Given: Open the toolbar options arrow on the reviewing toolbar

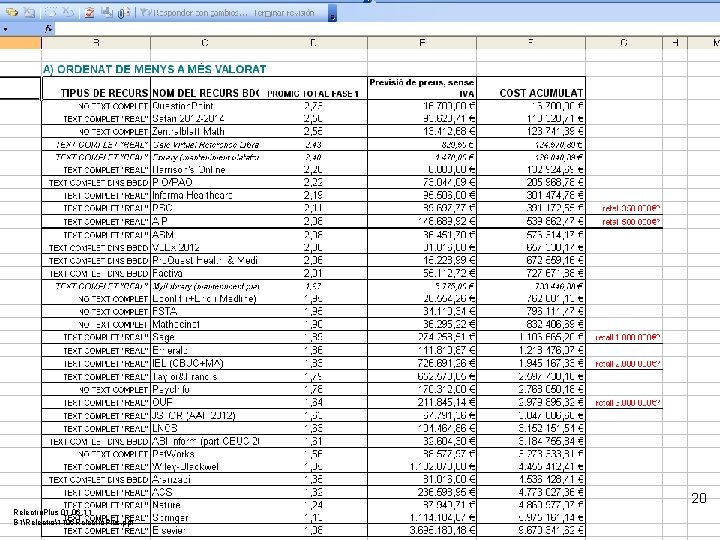Looking at the screenshot, I should (332, 13).
